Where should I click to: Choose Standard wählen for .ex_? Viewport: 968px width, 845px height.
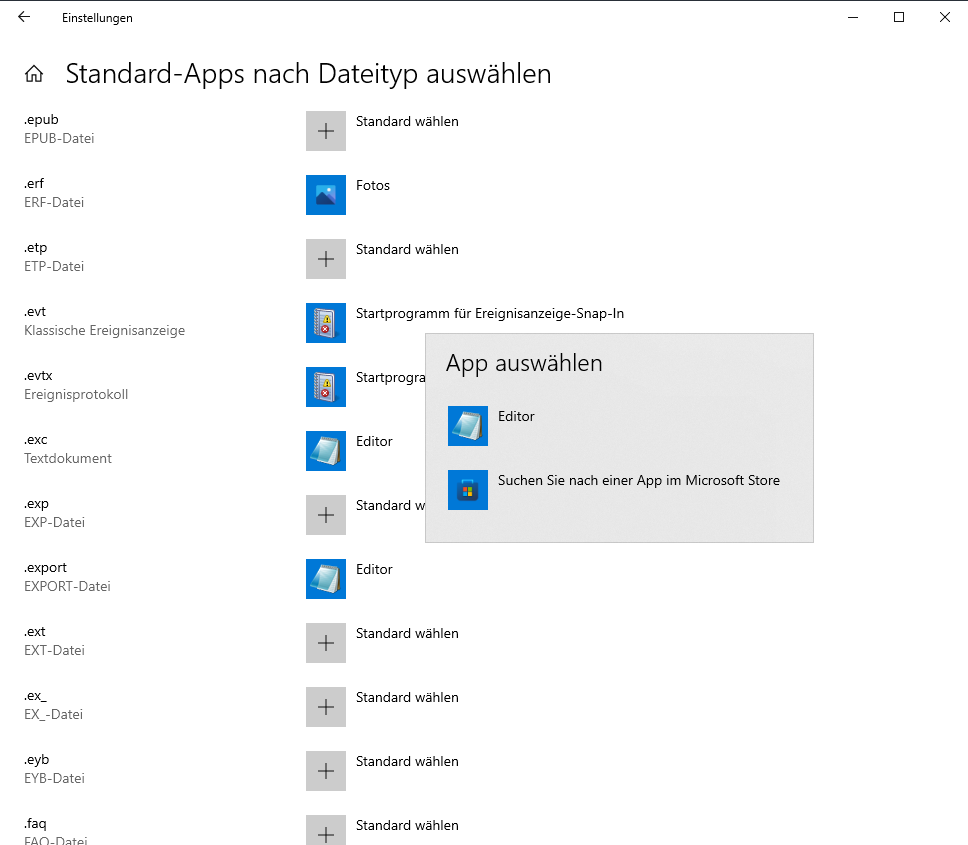(407, 697)
